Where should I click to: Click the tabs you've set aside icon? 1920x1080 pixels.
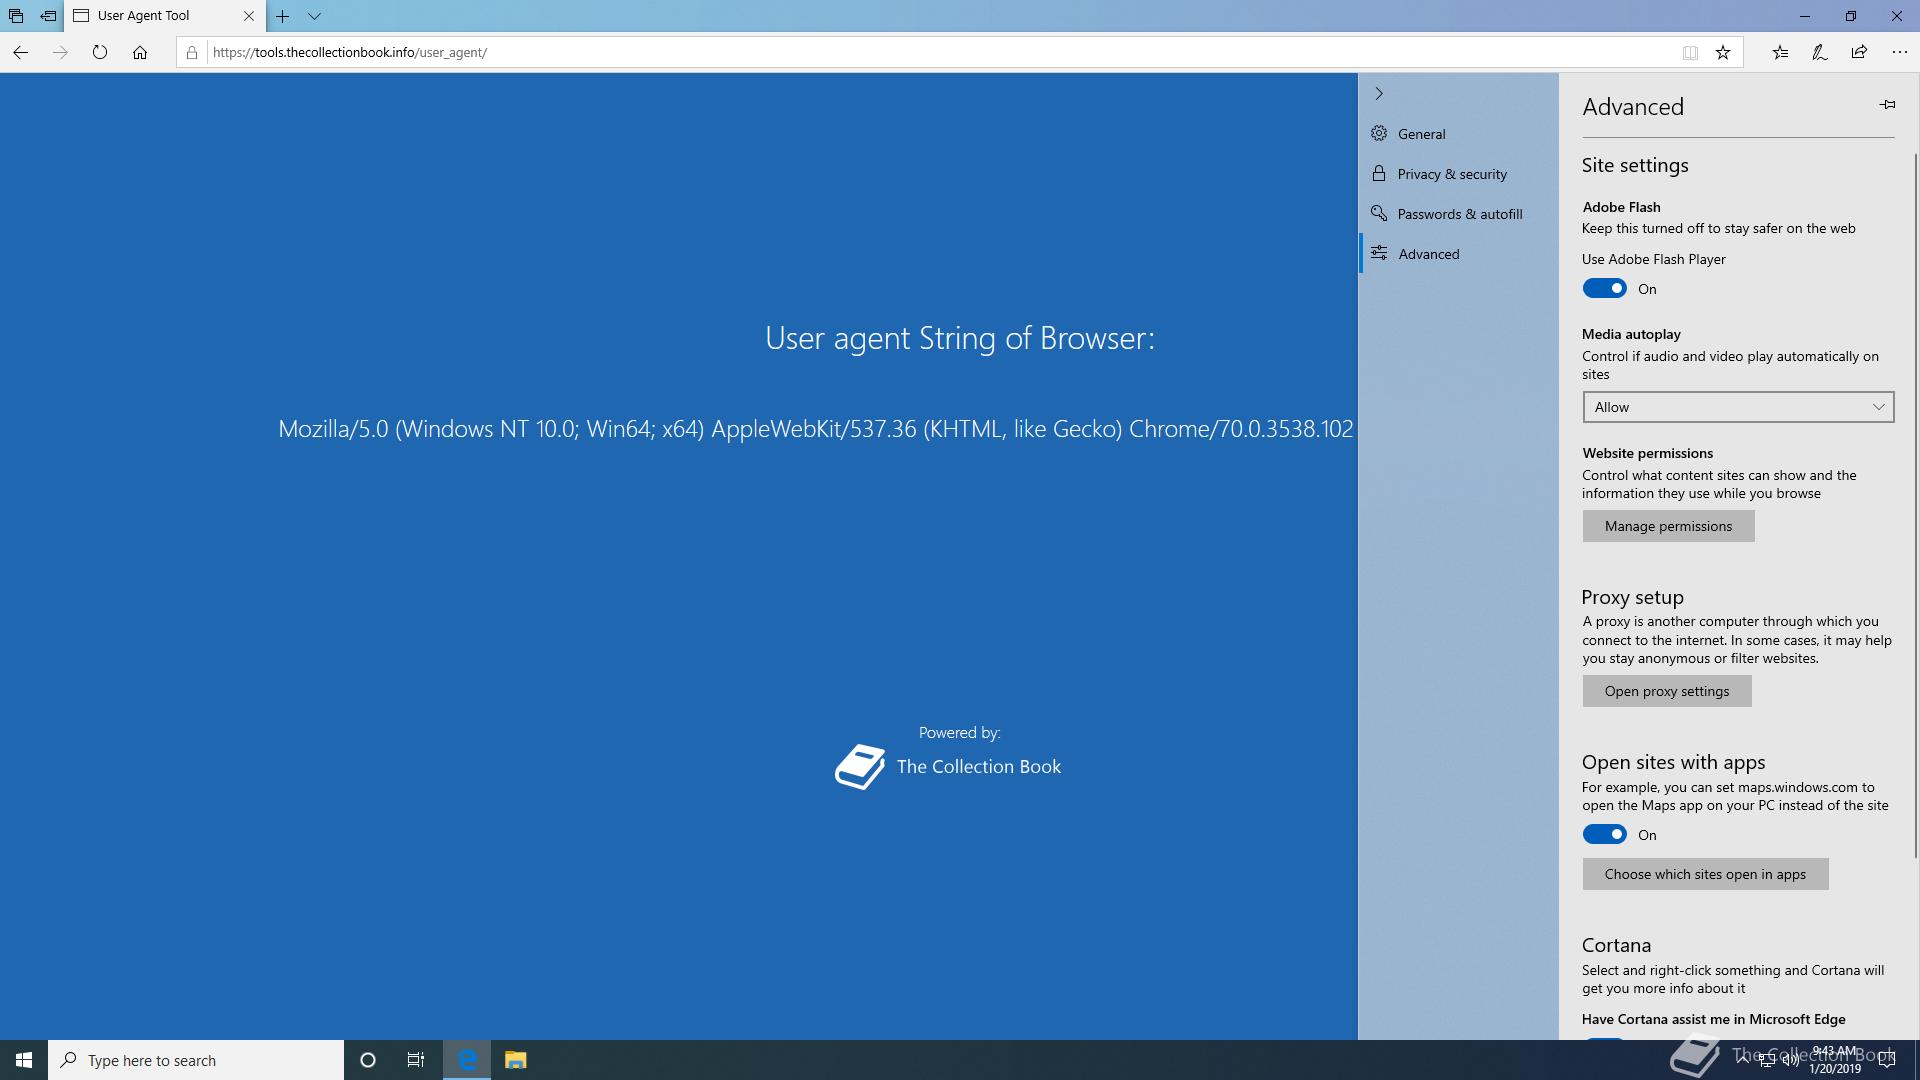16,16
